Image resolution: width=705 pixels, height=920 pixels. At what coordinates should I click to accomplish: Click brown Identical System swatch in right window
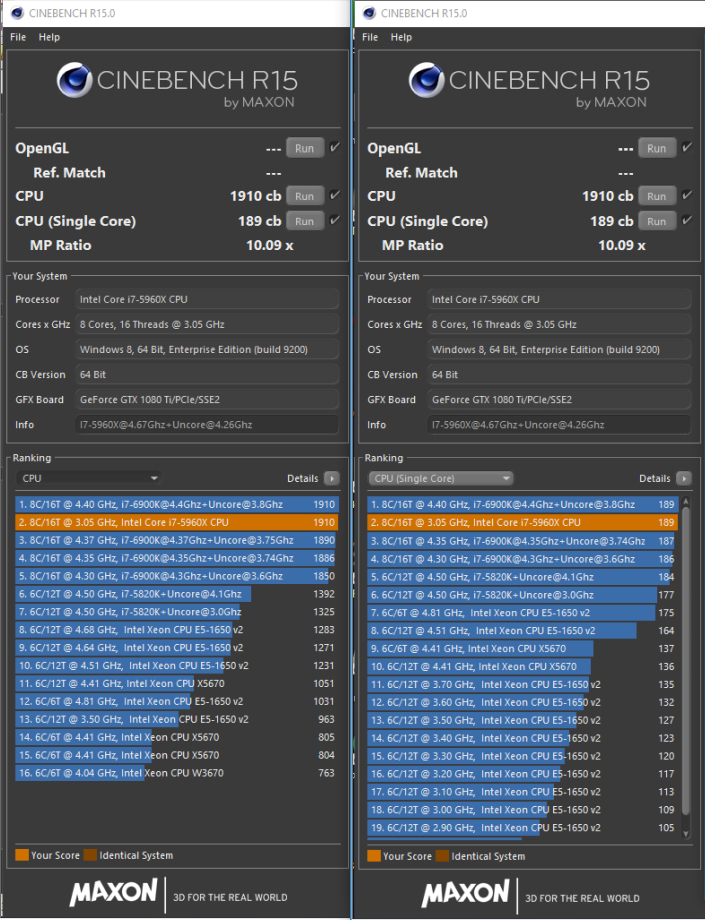442,856
